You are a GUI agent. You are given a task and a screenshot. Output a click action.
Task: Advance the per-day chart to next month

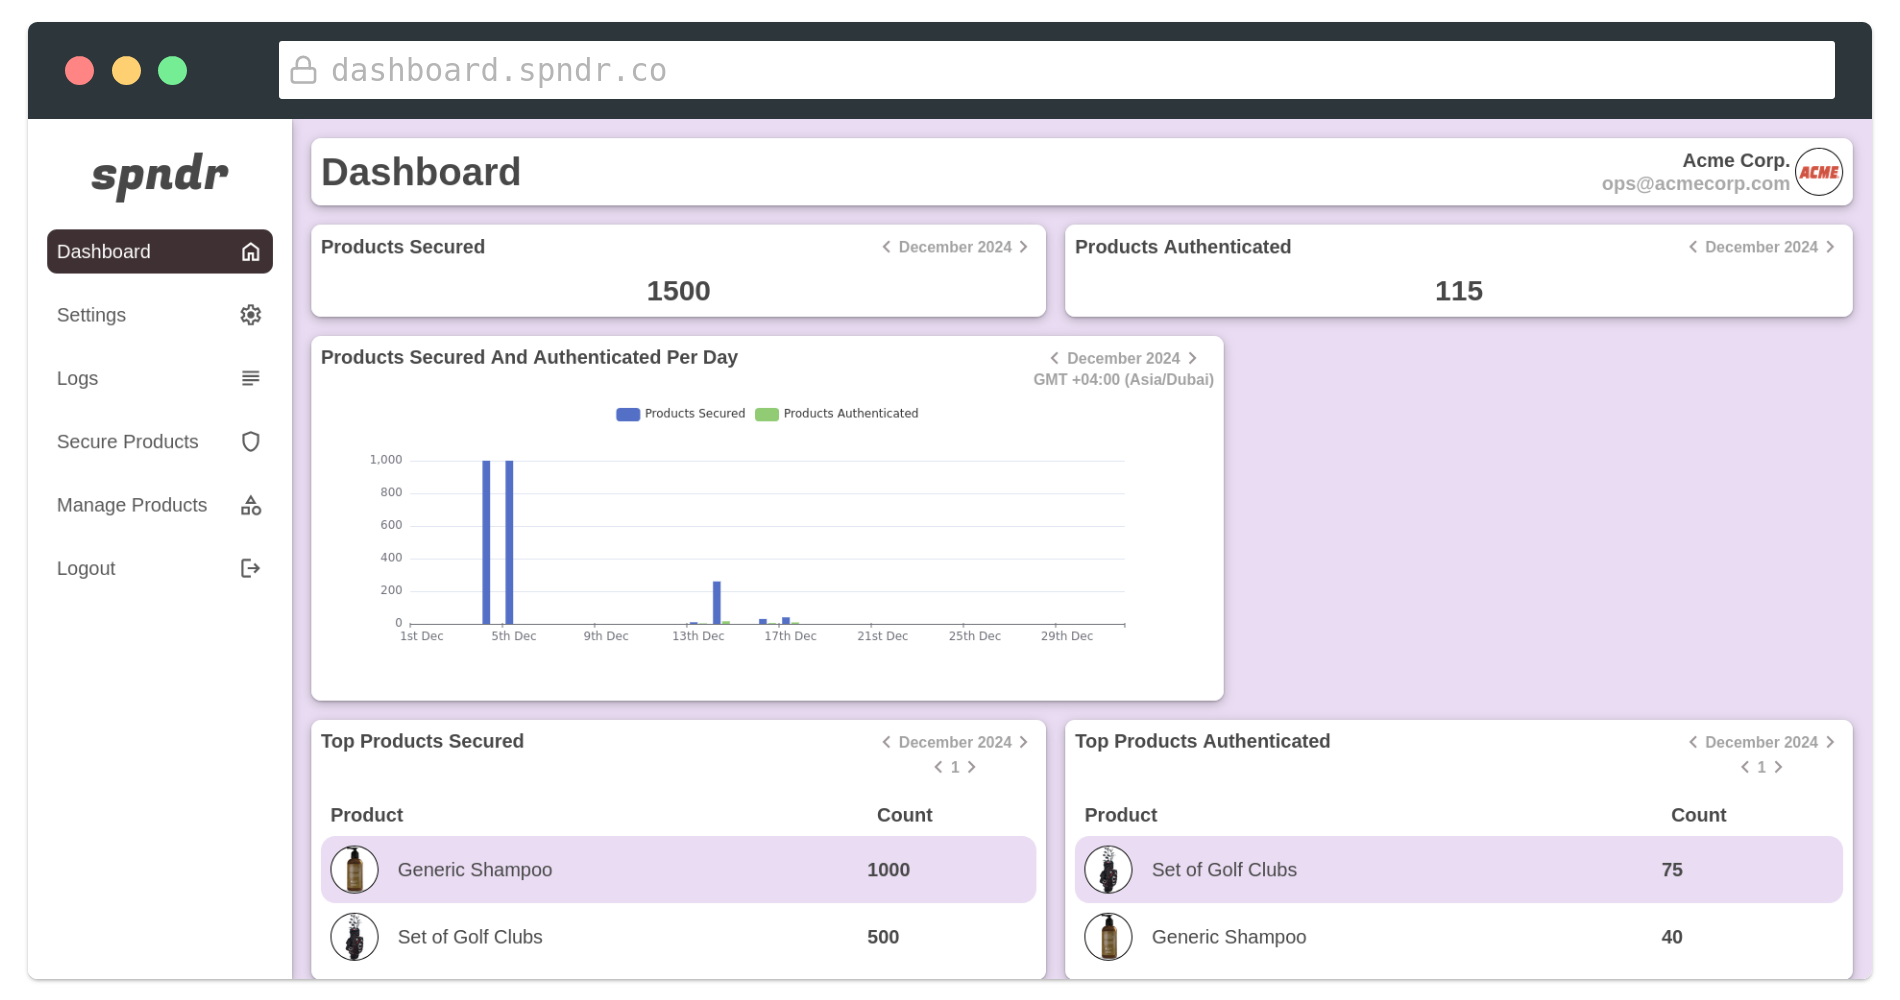point(1192,358)
